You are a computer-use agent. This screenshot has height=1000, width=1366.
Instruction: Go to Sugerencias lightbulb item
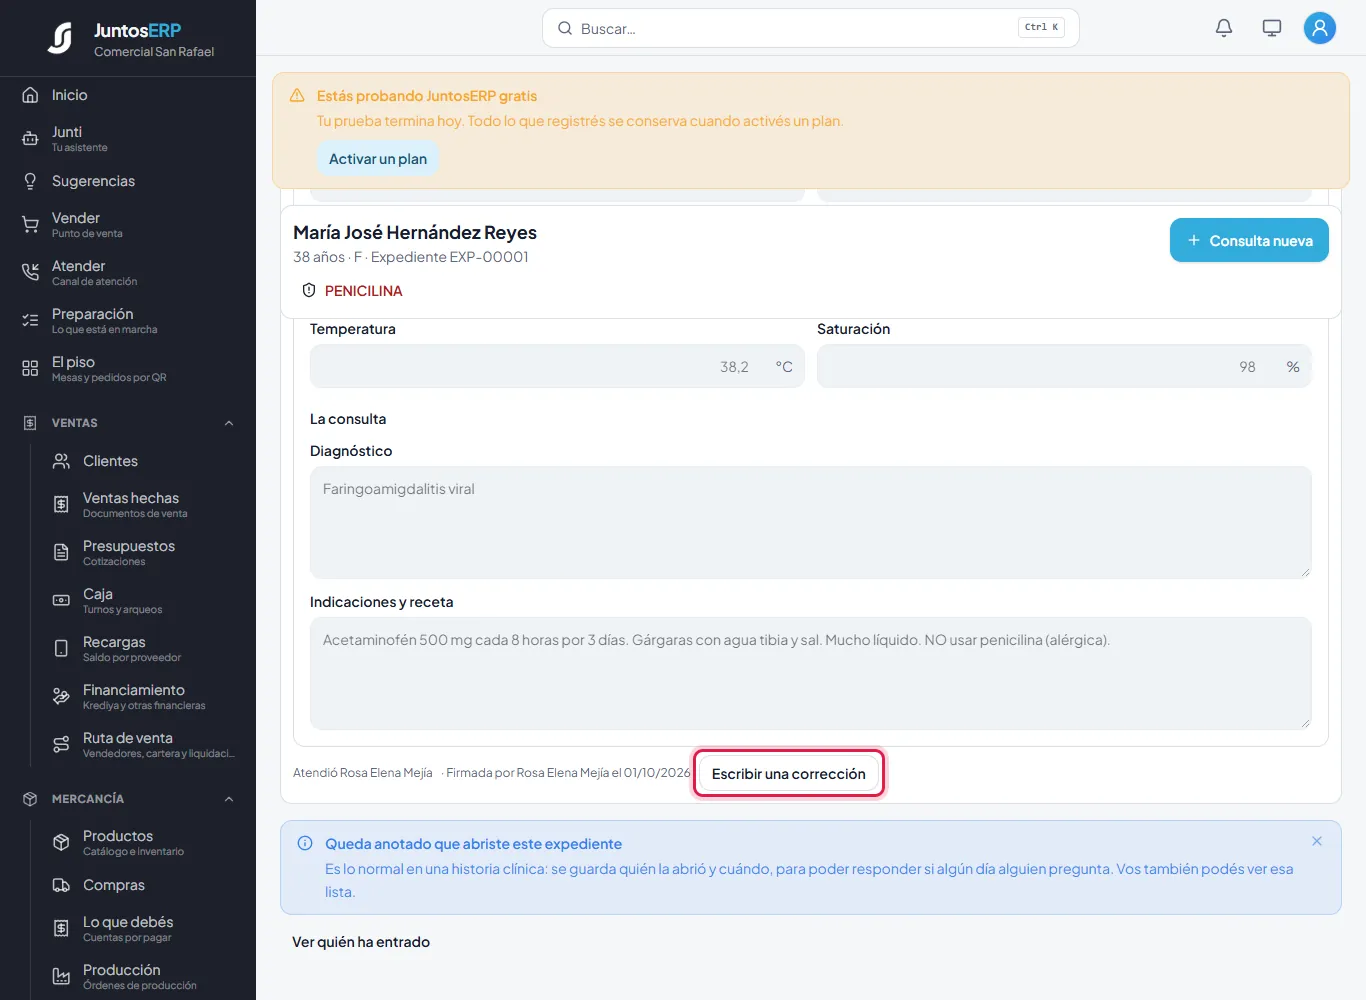128,181
